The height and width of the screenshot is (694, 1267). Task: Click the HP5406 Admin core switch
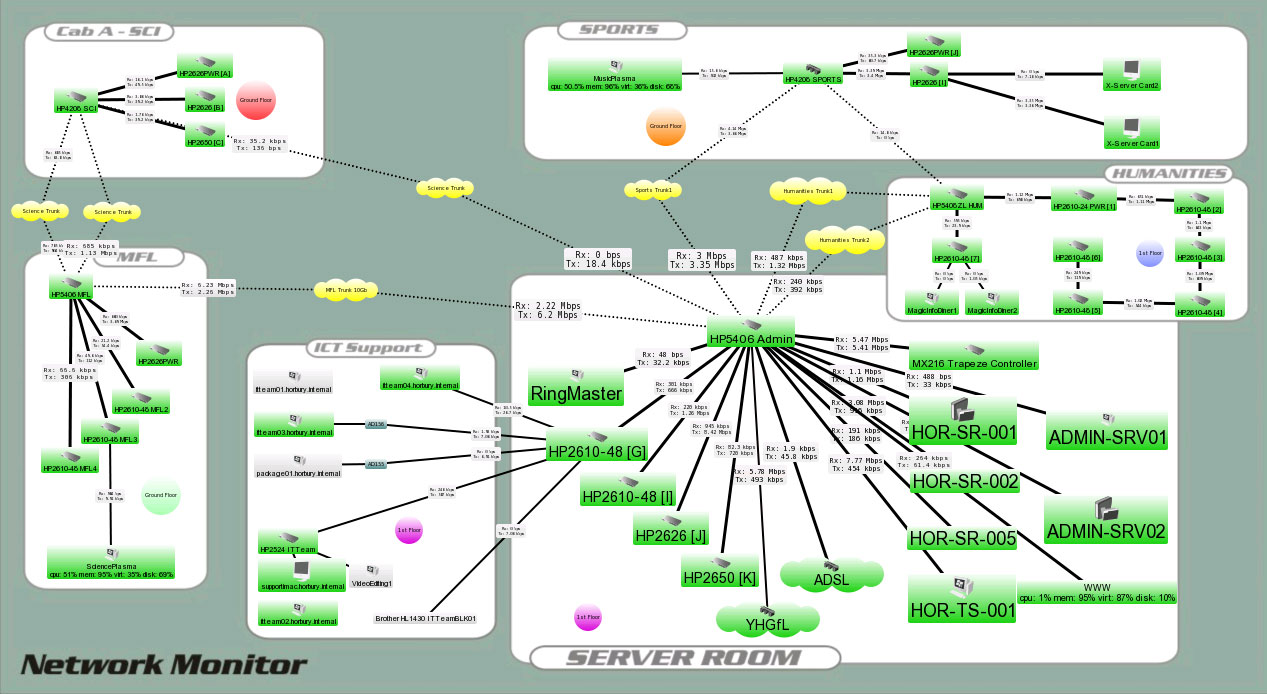coord(751,333)
